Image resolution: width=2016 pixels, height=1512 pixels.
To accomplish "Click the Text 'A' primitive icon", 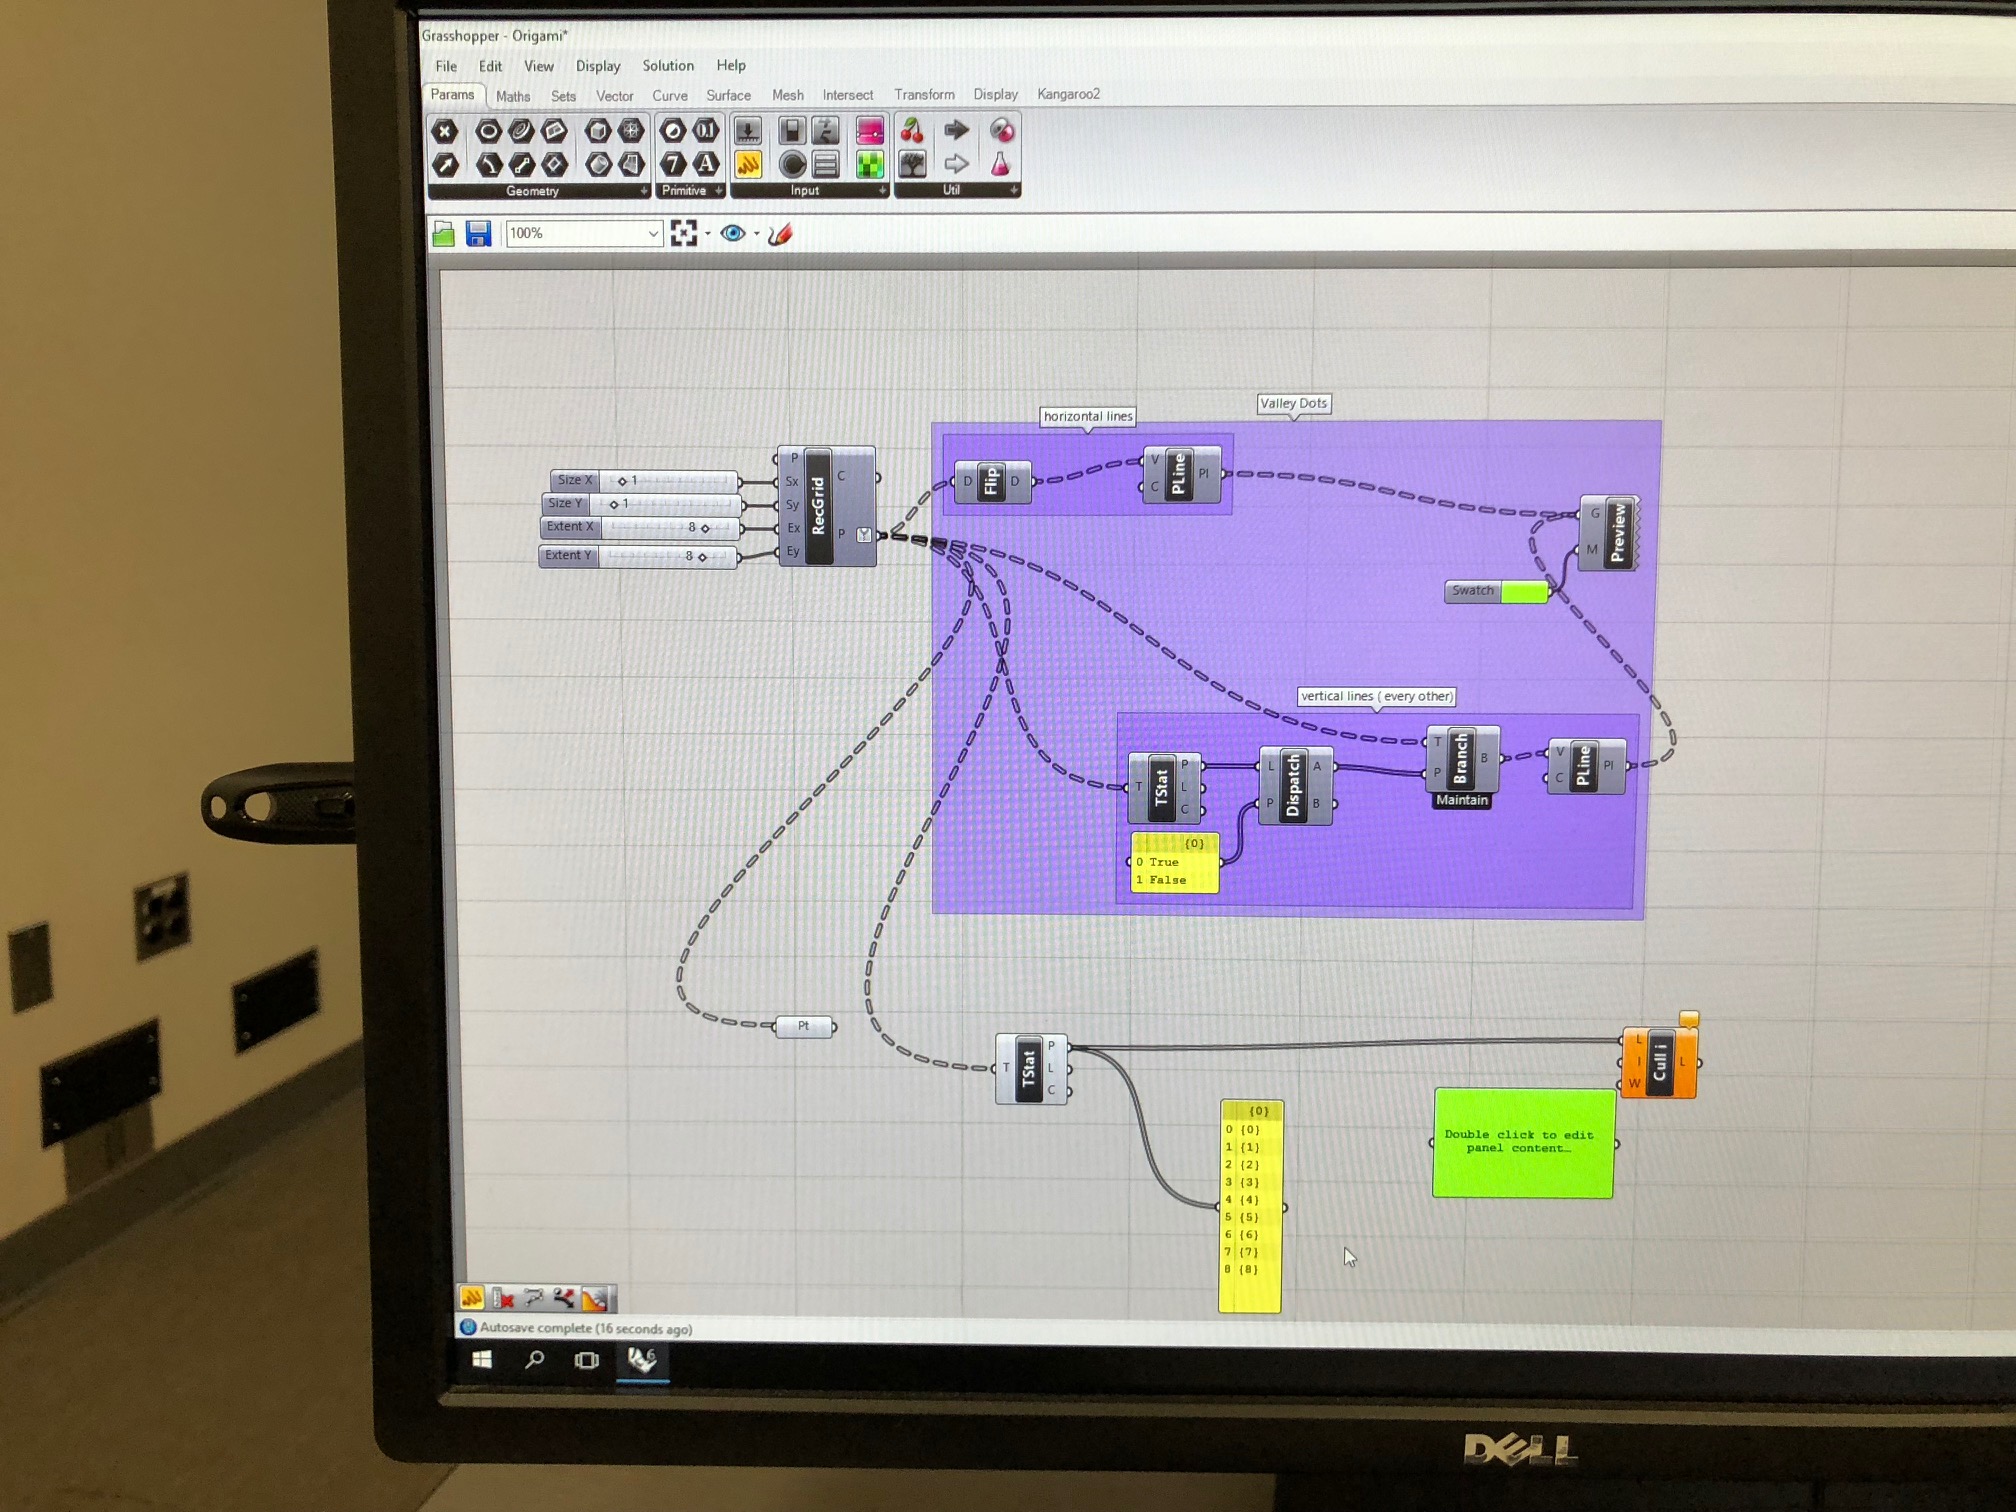I will (x=706, y=164).
